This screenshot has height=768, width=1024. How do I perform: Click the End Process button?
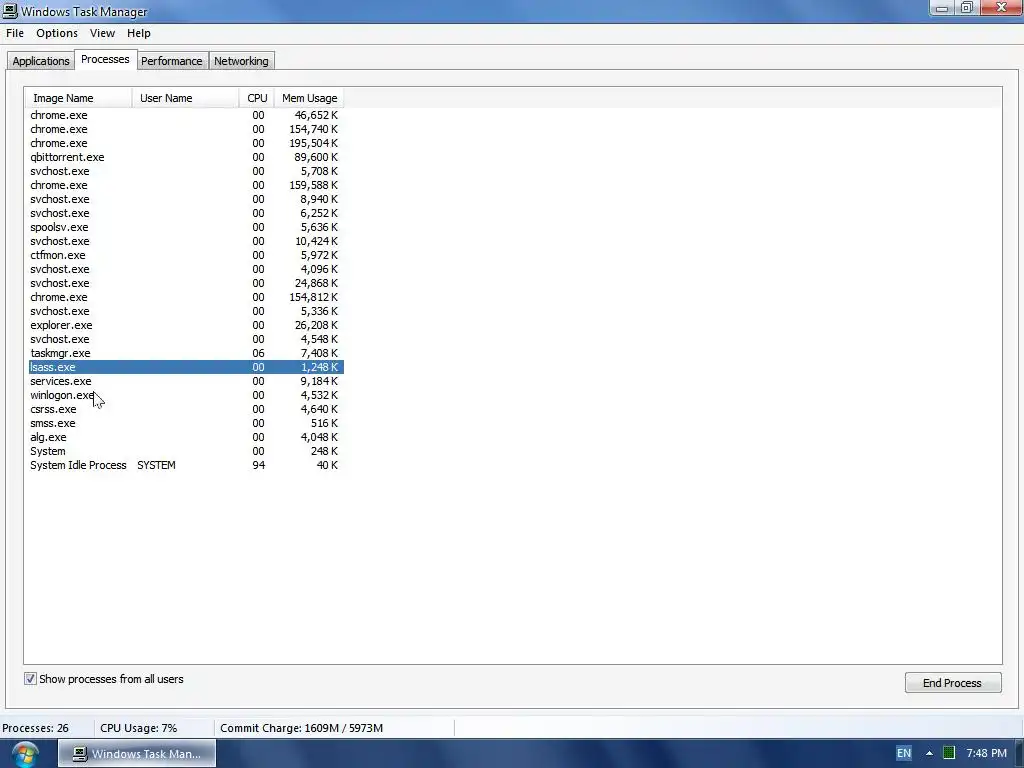pyautogui.click(x=952, y=682)
